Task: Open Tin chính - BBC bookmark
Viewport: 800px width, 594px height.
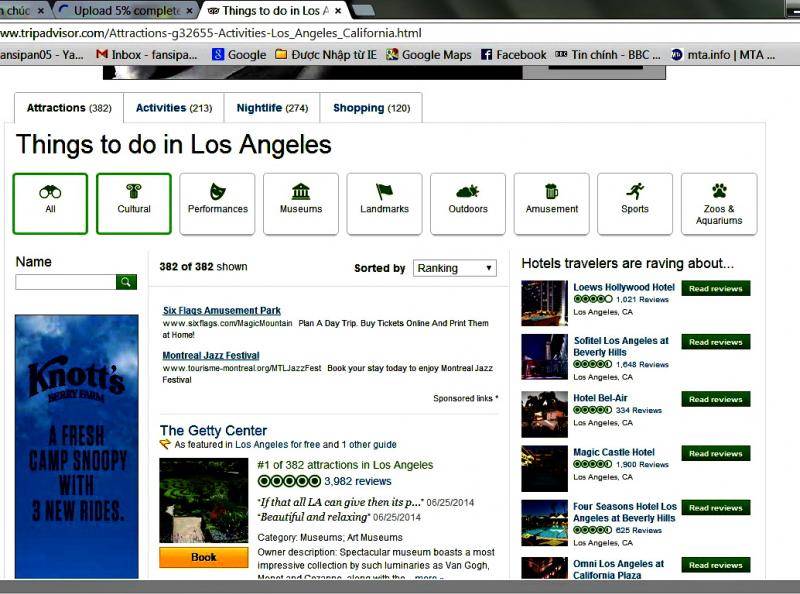Action: coord(608,55)
